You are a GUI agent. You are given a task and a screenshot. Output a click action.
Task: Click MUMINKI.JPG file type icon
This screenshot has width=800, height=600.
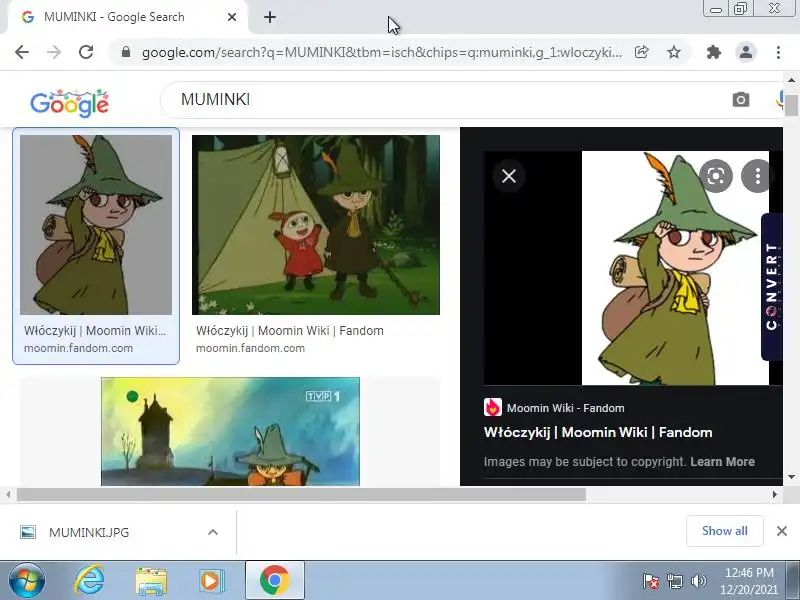[28, 532]
